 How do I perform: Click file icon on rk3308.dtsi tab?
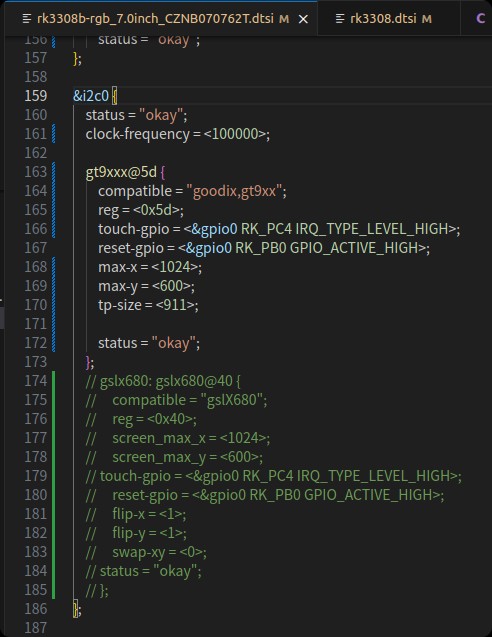click(x=340, y=19)
